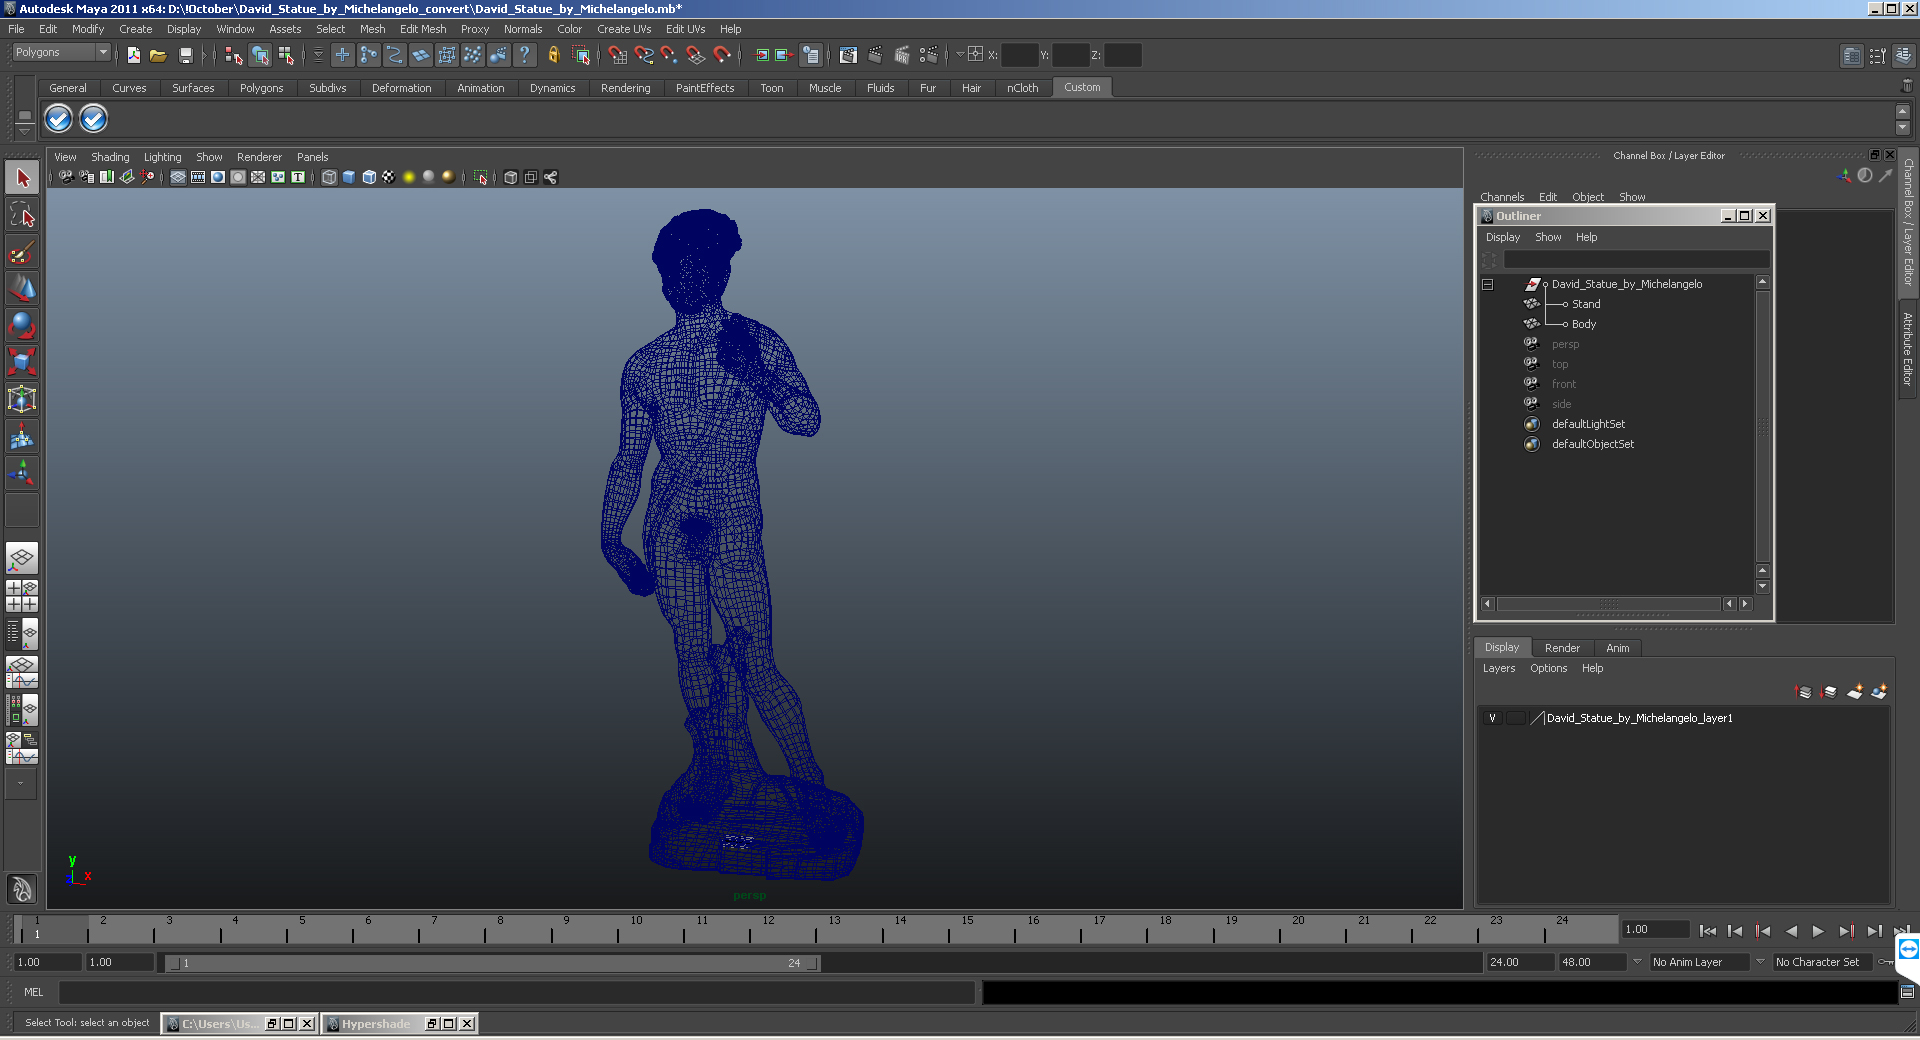
Task: Click play forwards button
Action: click(x=1818, y=931)
